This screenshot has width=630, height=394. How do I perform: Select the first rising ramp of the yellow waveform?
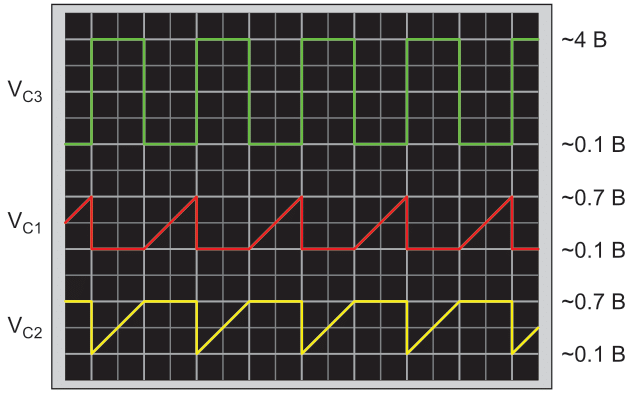118,327
